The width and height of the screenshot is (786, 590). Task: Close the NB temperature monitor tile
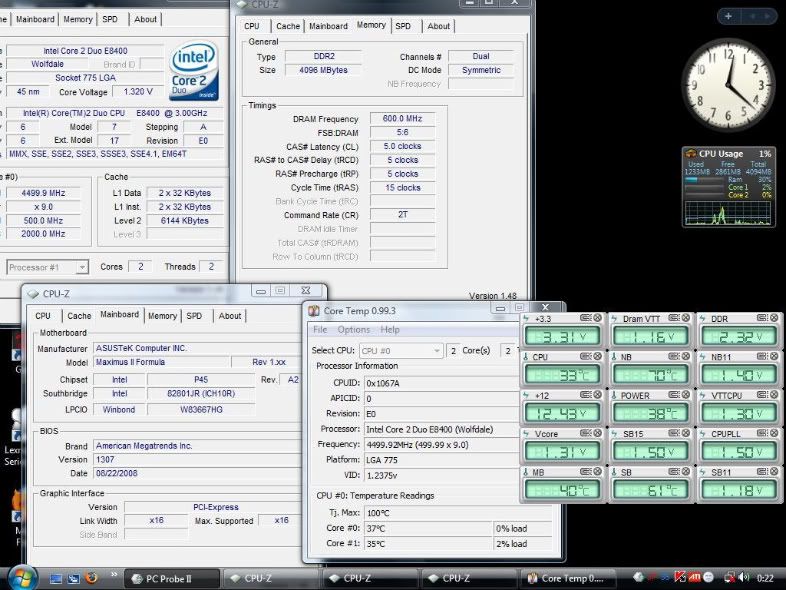[x=686, y=356]
